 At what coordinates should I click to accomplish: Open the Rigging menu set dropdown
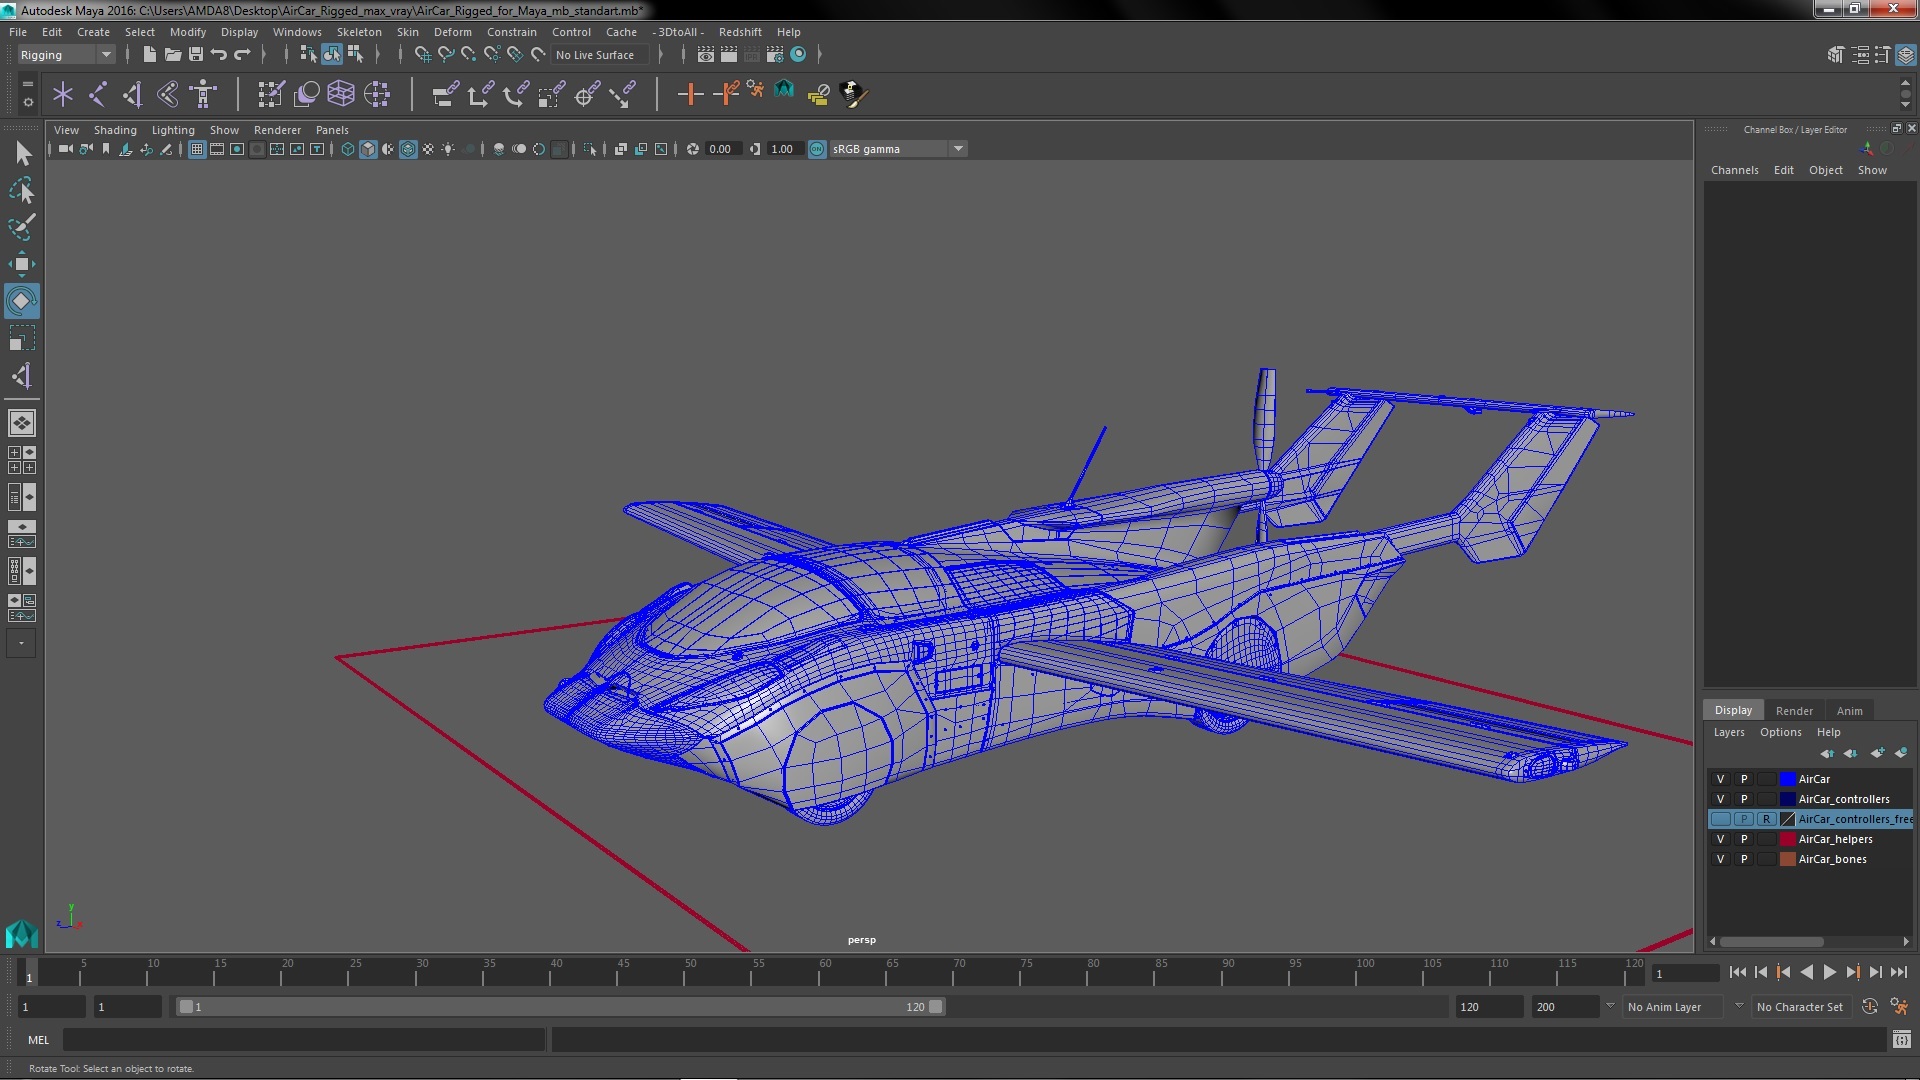coord(65,55)
